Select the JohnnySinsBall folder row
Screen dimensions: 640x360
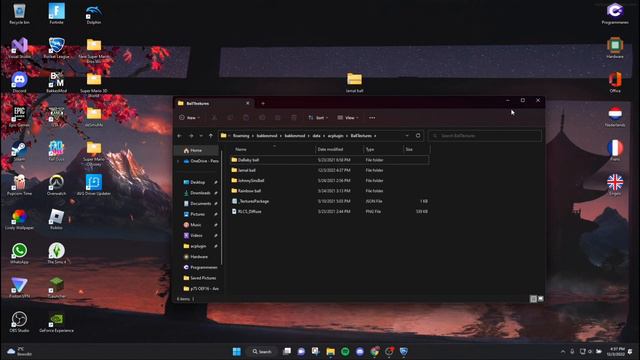click(x=329, y=180)
